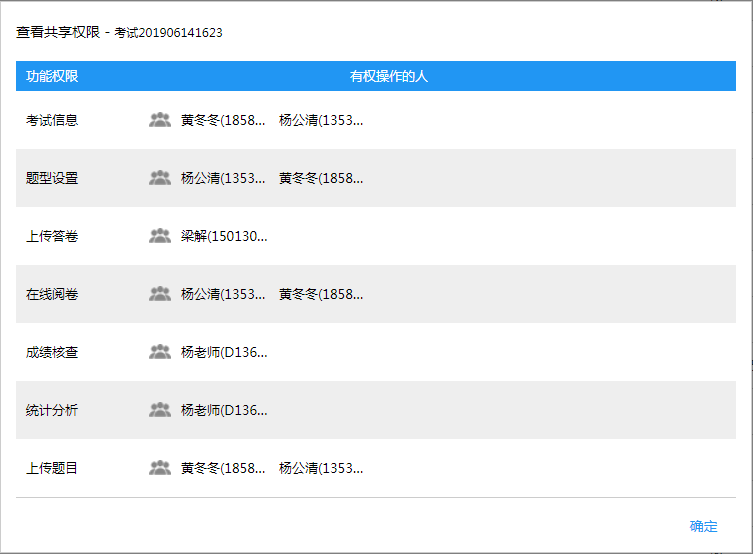753x554 pixels.
Task: Click the 有权操作的人 column header
Action: [389, 76]
